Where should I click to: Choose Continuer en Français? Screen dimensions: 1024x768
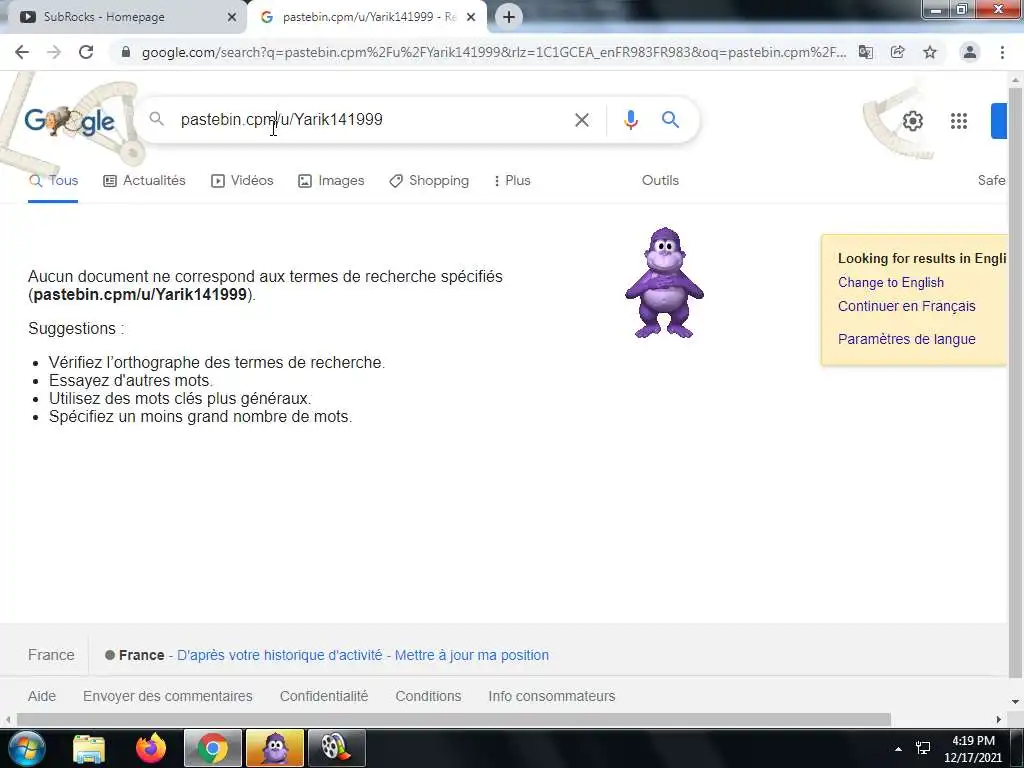pos(906,306)
